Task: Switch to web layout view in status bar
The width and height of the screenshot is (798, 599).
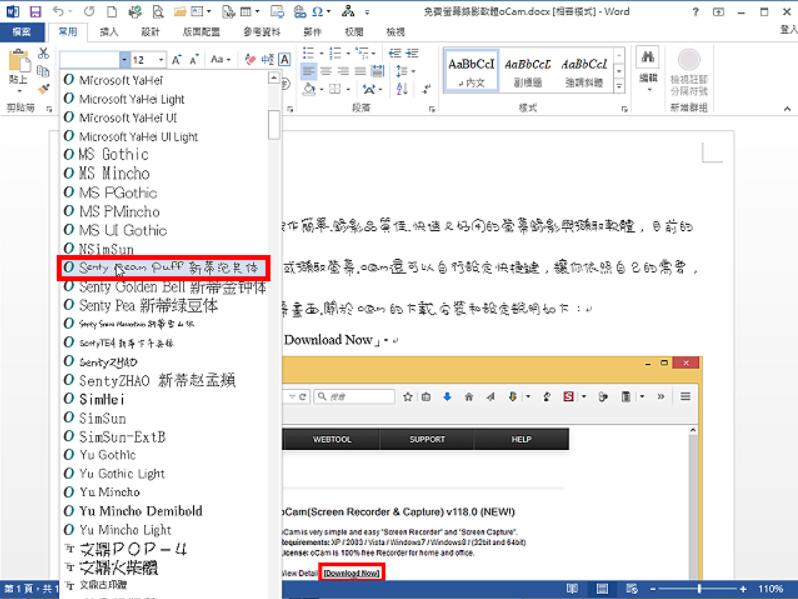Action: tap(632, 589)
